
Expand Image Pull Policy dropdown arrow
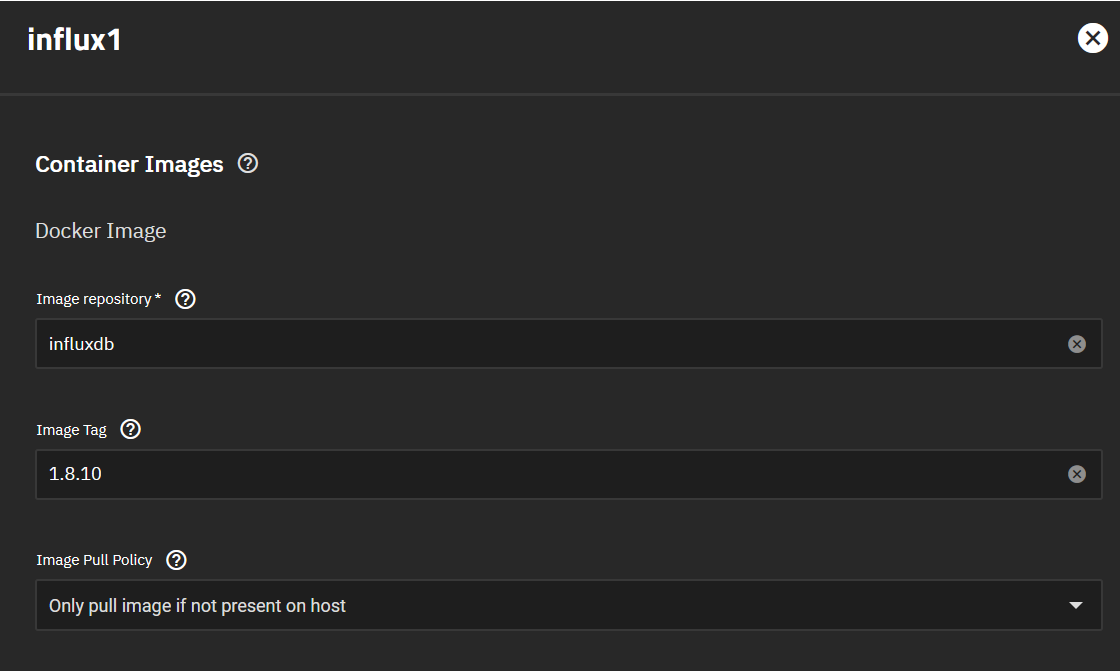[1076, 605]
